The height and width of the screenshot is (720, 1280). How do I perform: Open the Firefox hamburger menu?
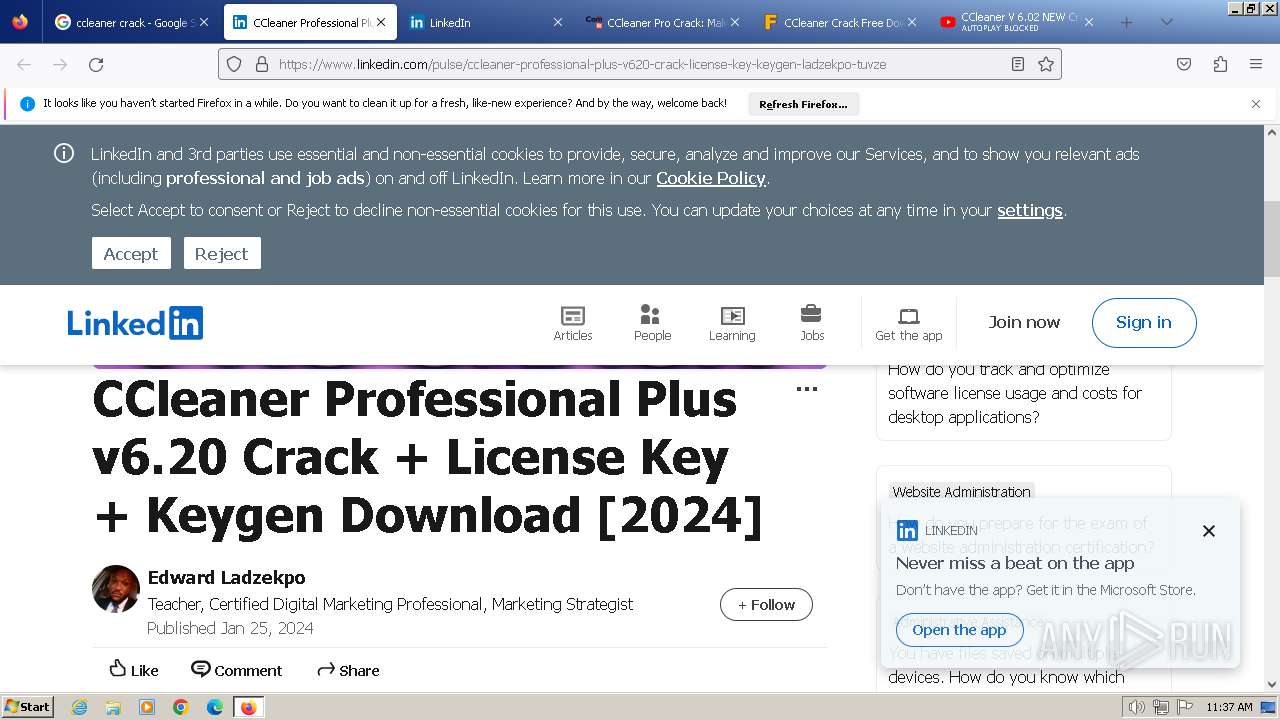[x=1256, y=64]
